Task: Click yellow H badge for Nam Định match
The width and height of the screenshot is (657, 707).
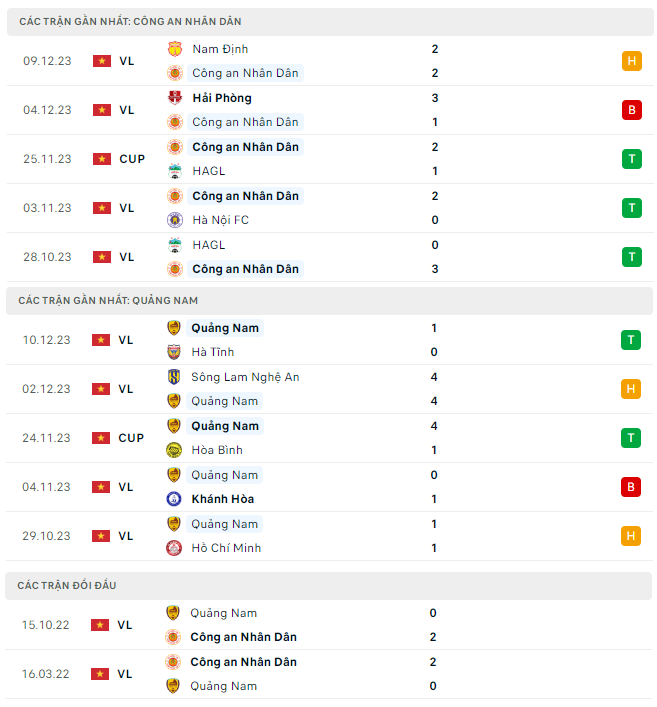Action: coord(631,61)
